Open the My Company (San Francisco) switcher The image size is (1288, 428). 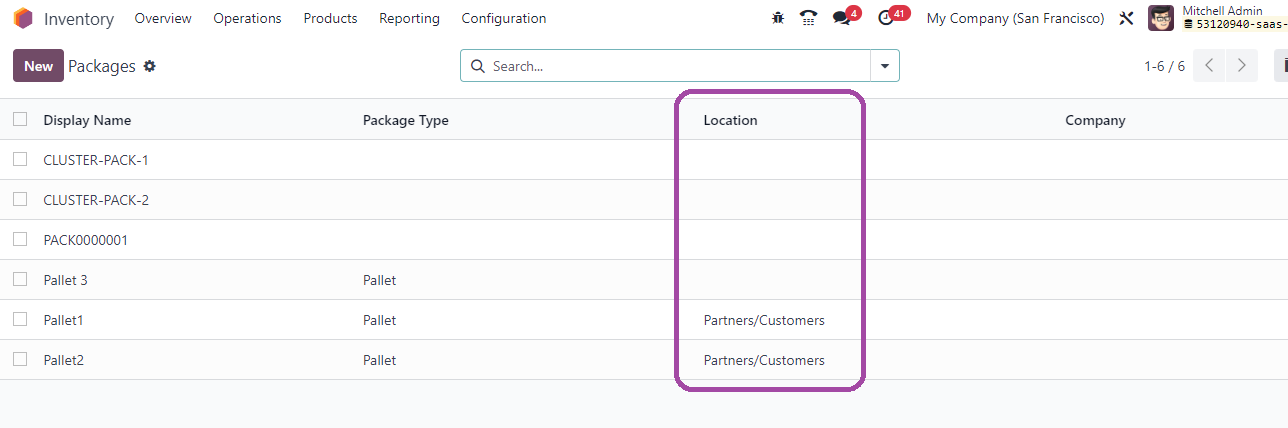[1015, 18]
